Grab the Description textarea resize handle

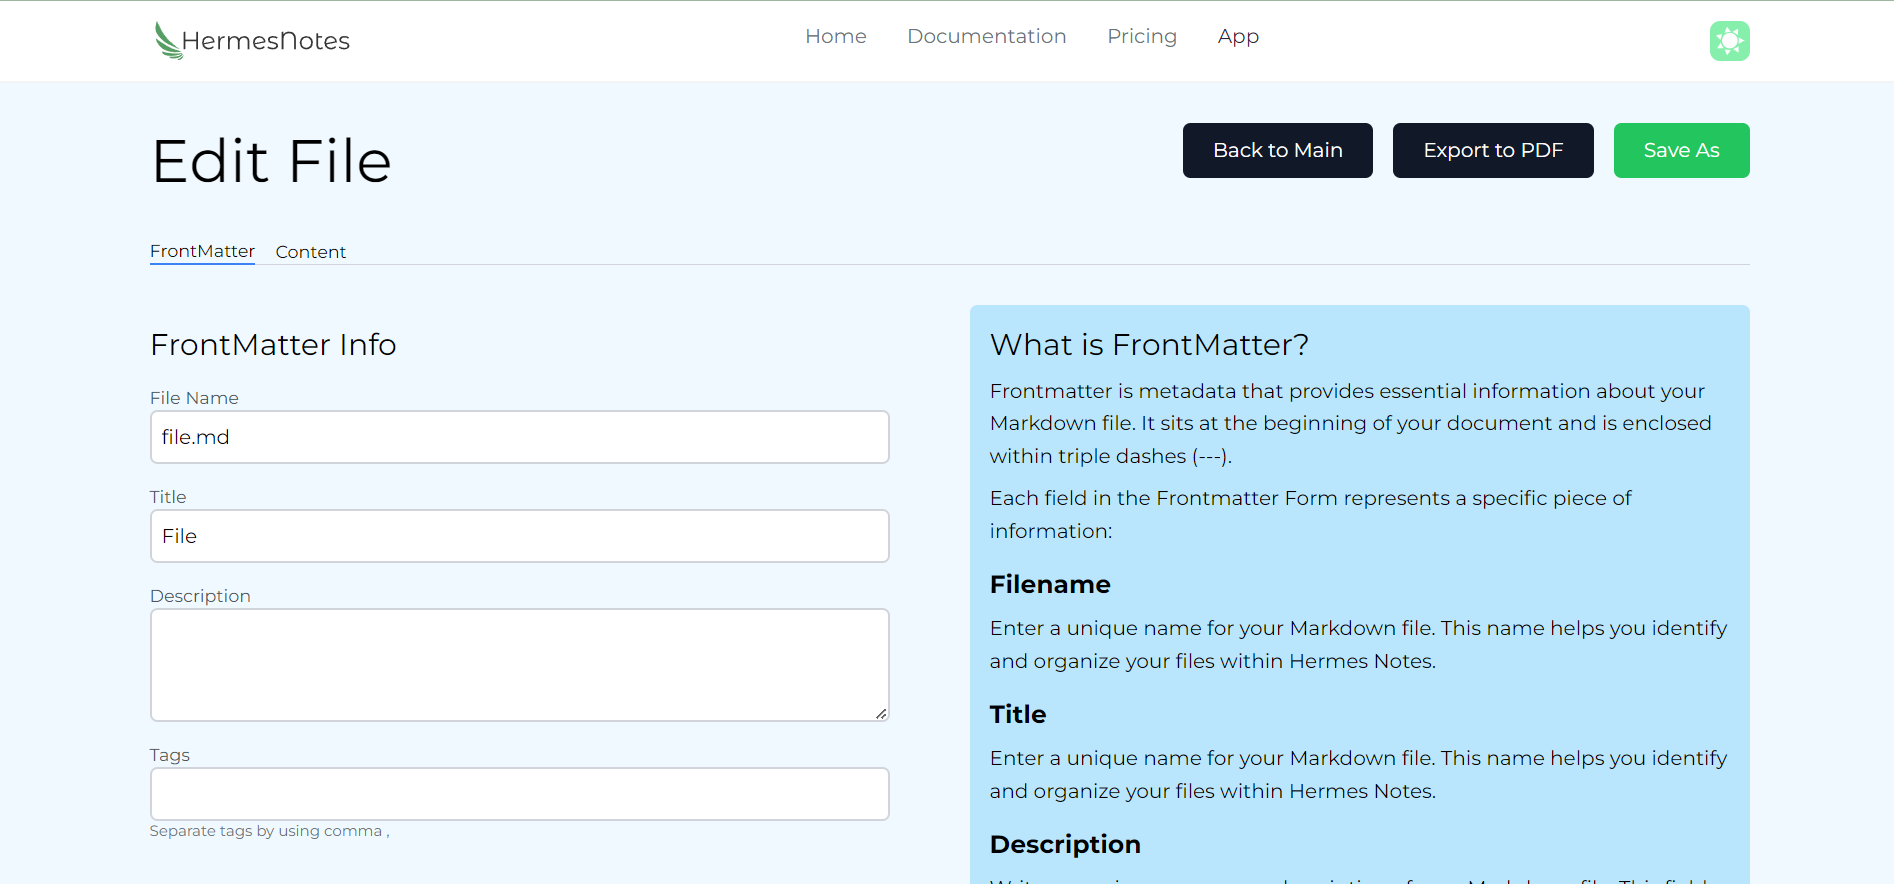point(881,713)
